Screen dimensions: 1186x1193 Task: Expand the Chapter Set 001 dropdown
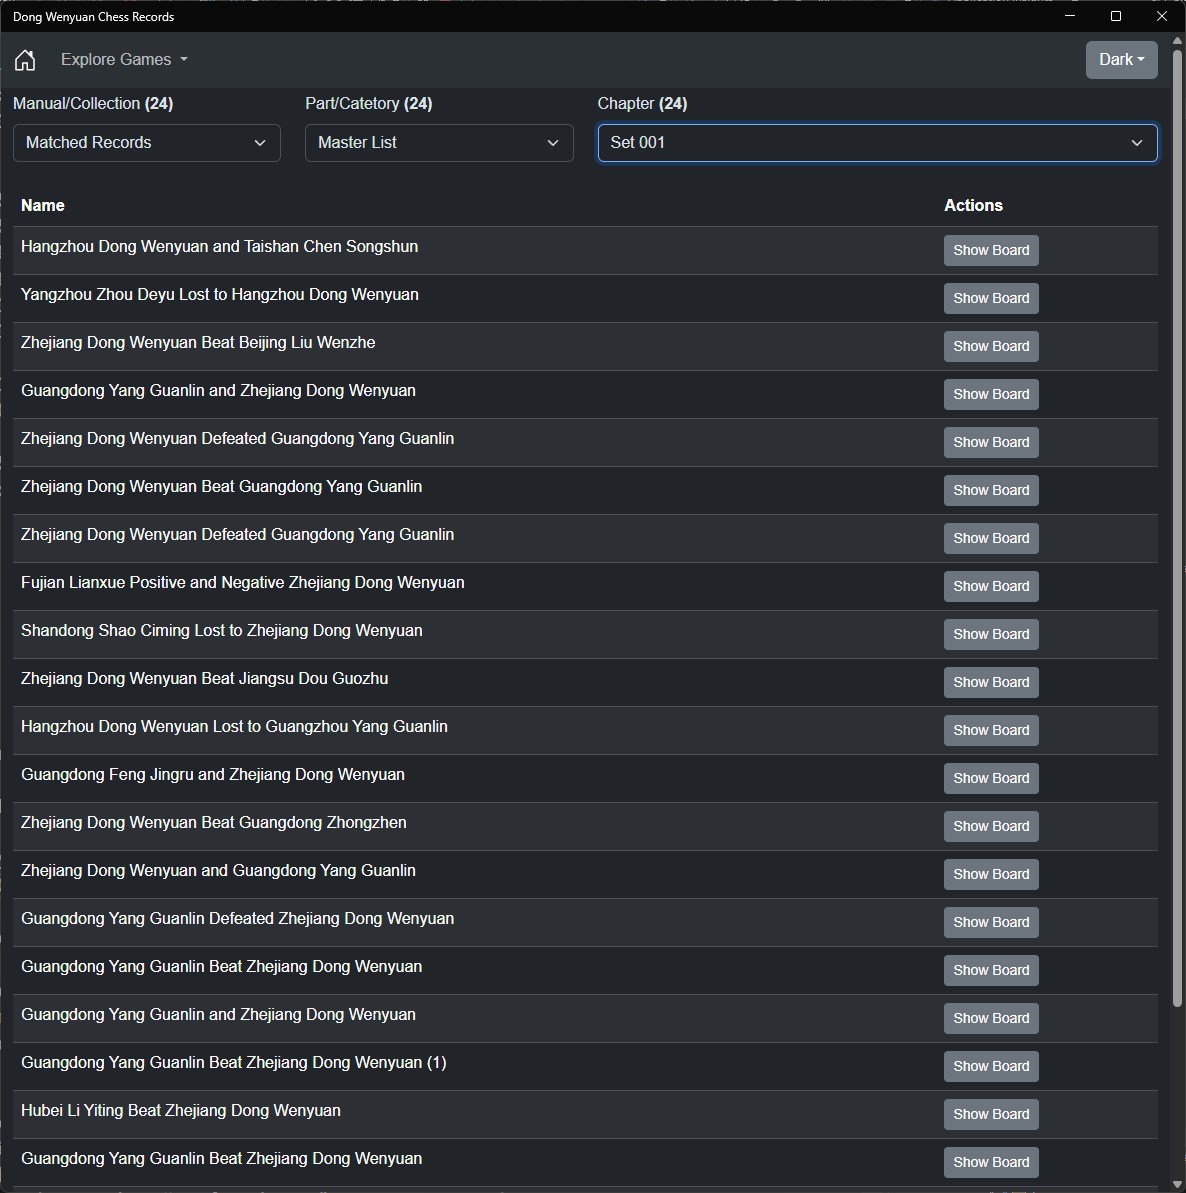(877, 143)
